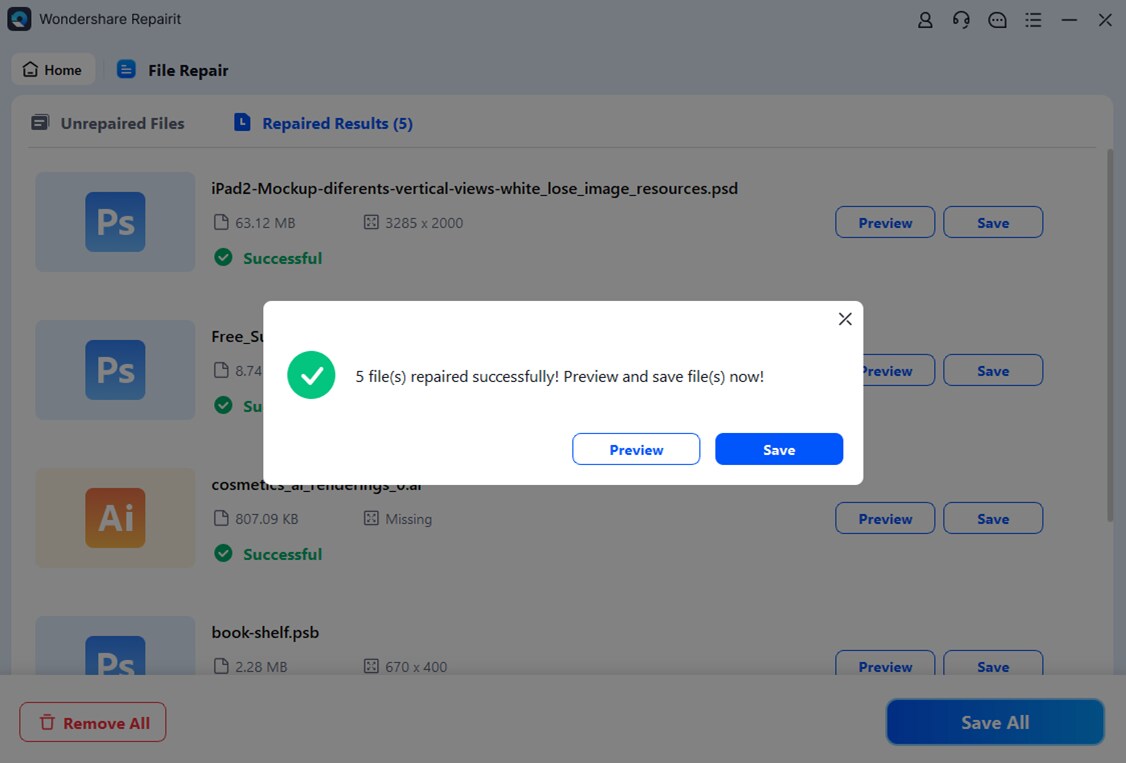Click Save All to export all repaired files
The width and height of the screenshot is (1126, 763).
[x=994, y=722]
